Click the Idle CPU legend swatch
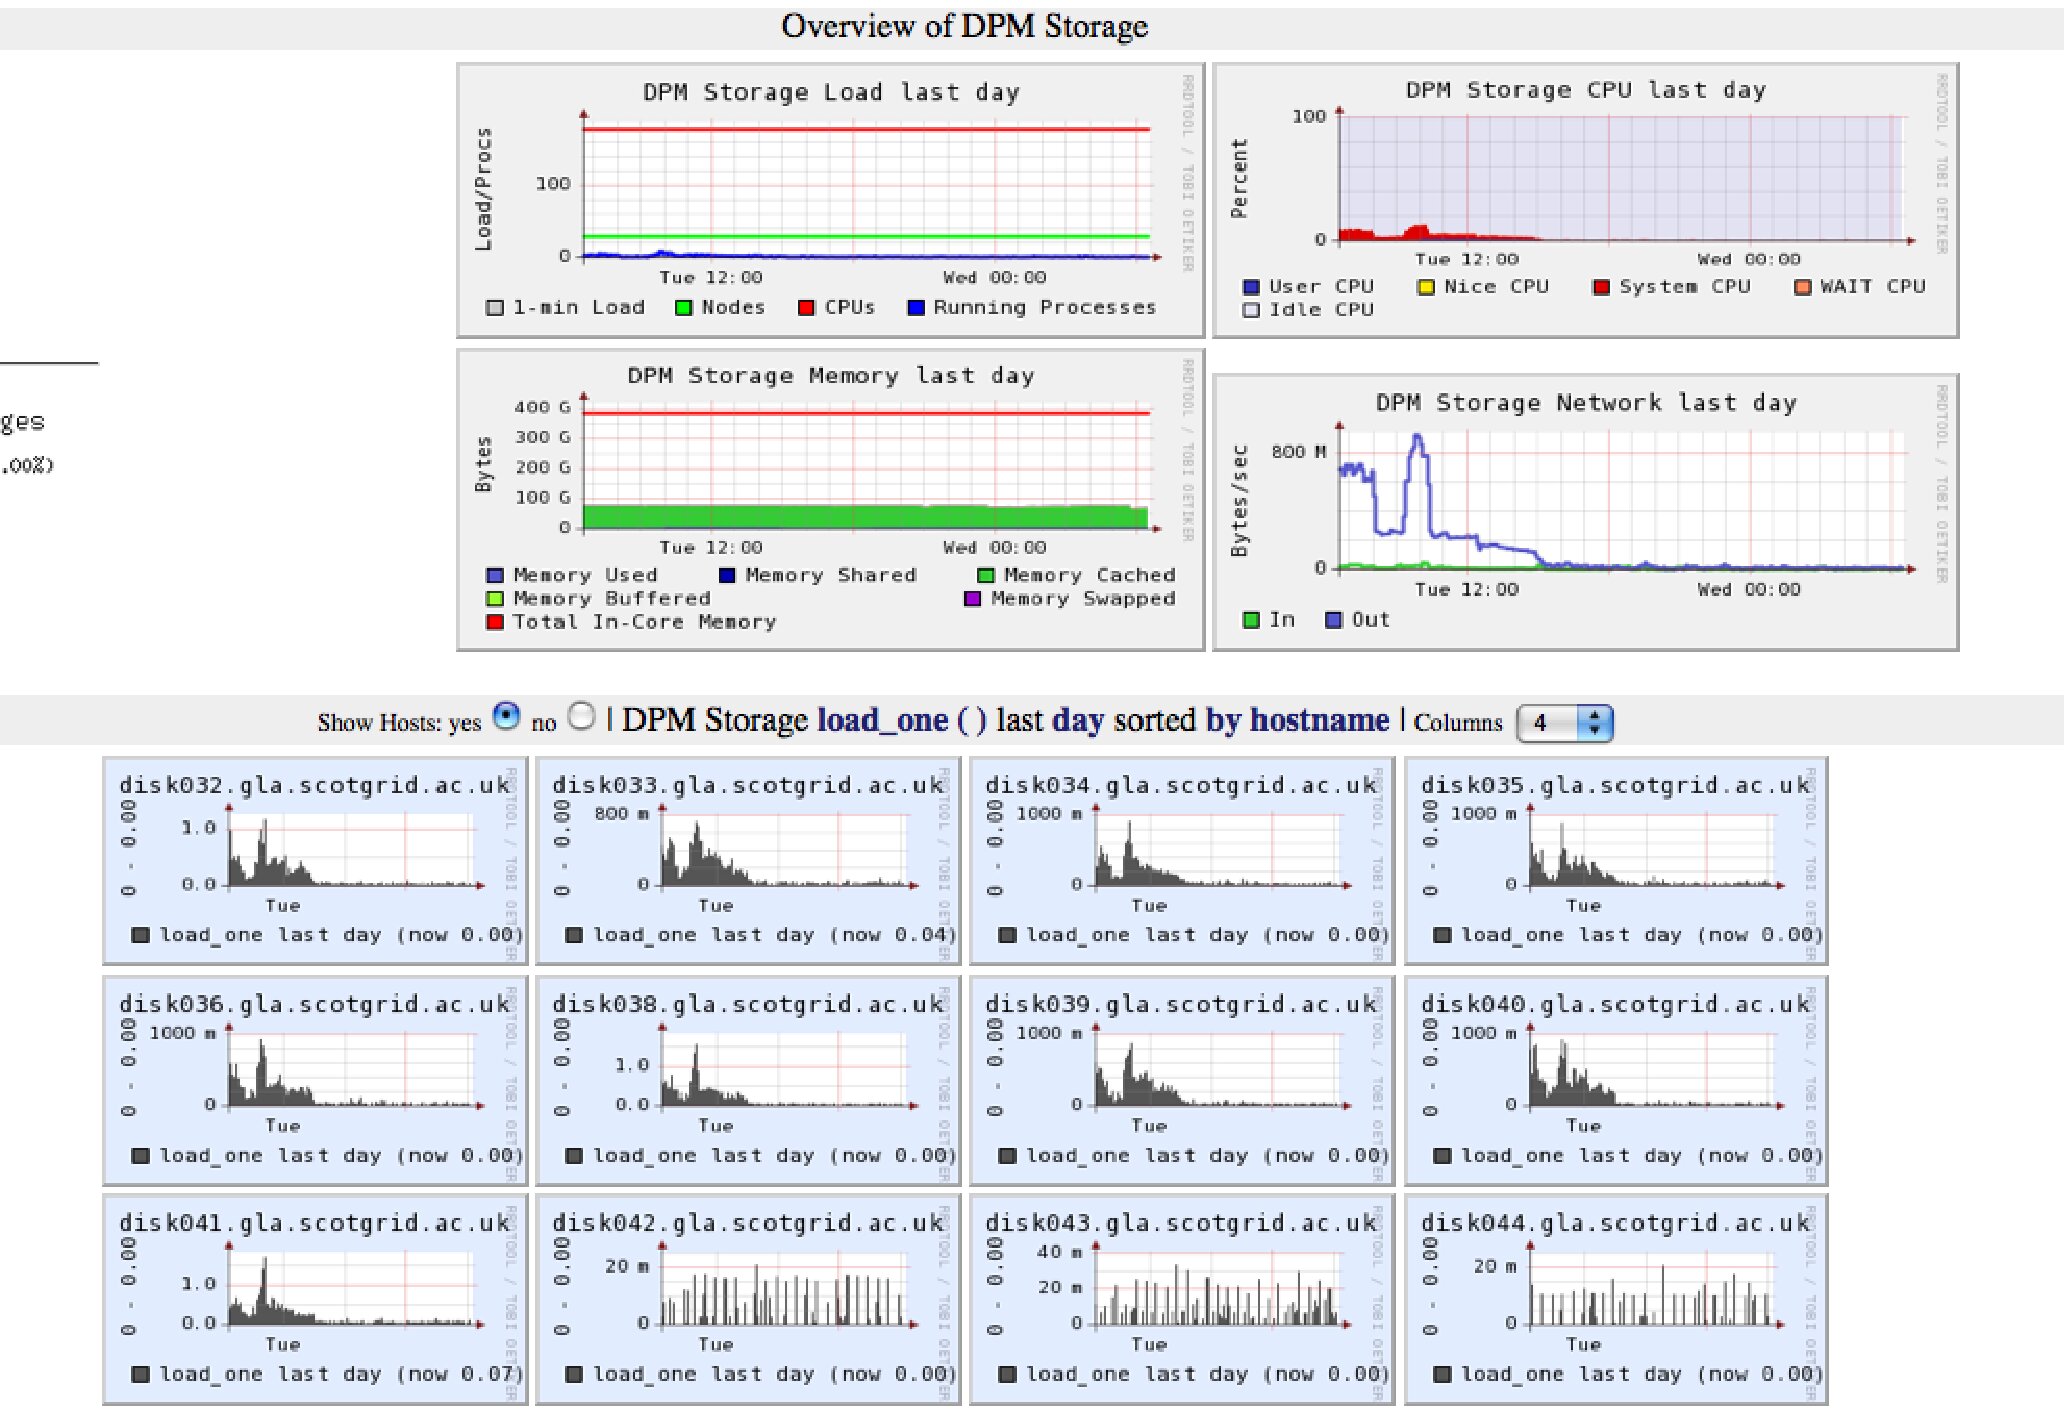 [1251, 310]
